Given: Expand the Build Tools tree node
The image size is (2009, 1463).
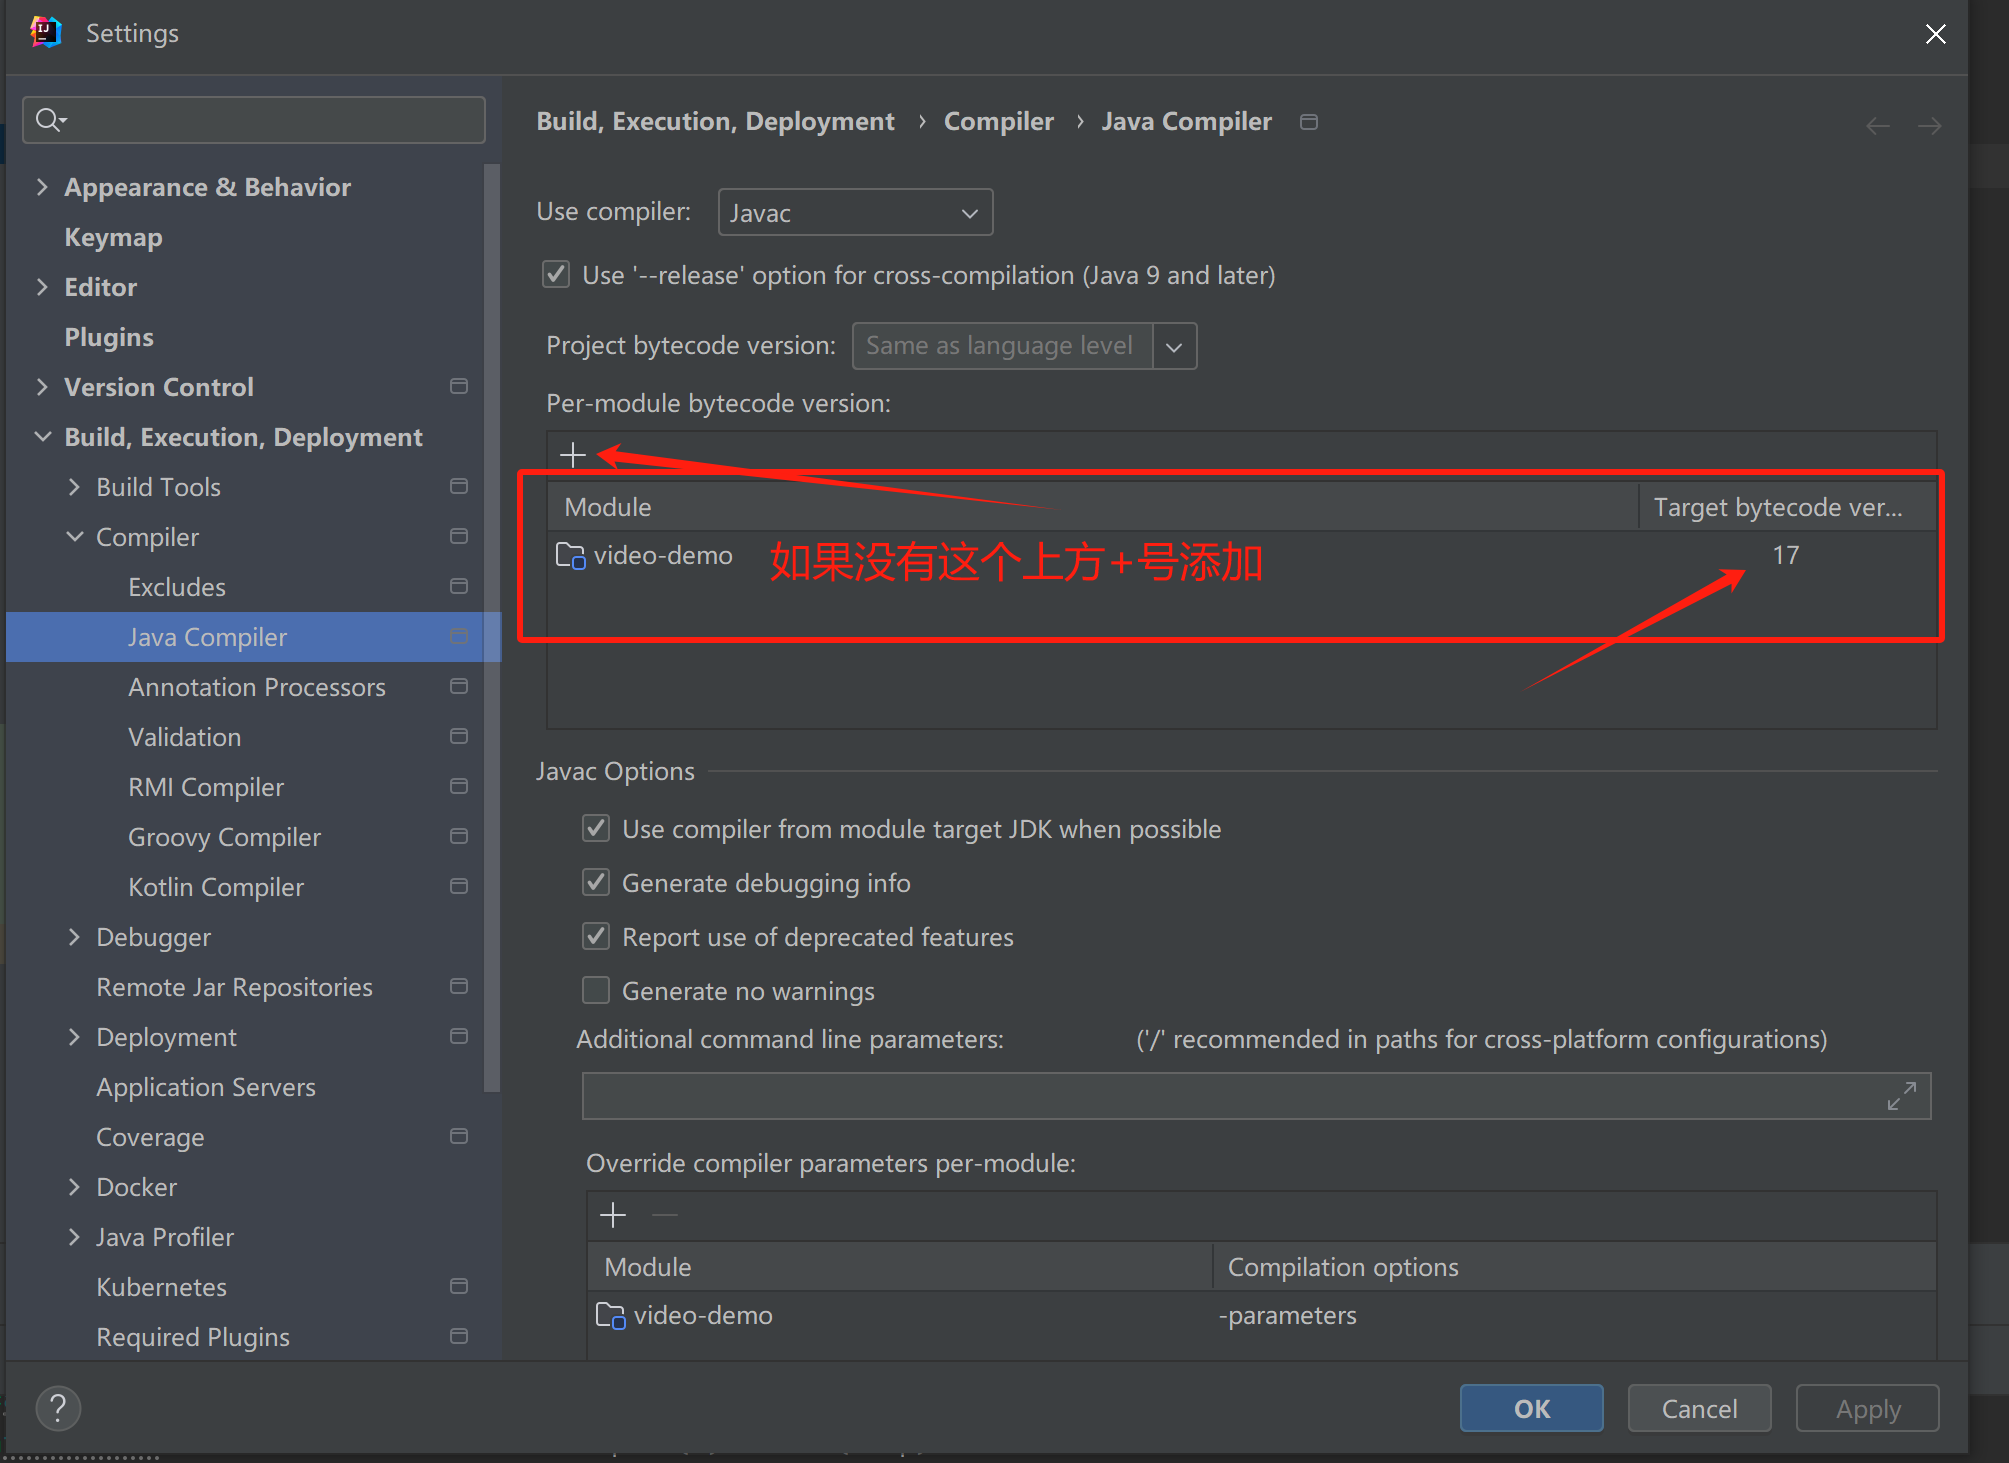Looking at the screenshot, I should click(74, 487).
